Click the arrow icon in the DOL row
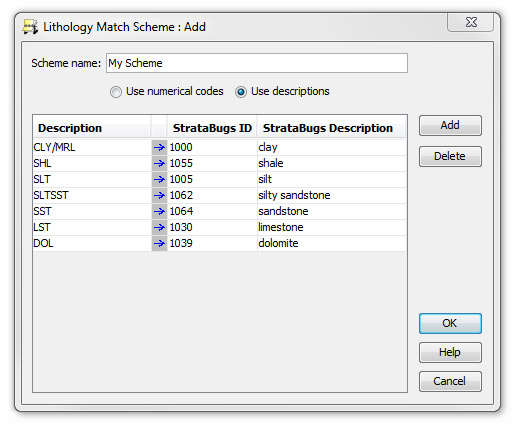The height and width of the screenshot is (426, 516). (159, 243)
